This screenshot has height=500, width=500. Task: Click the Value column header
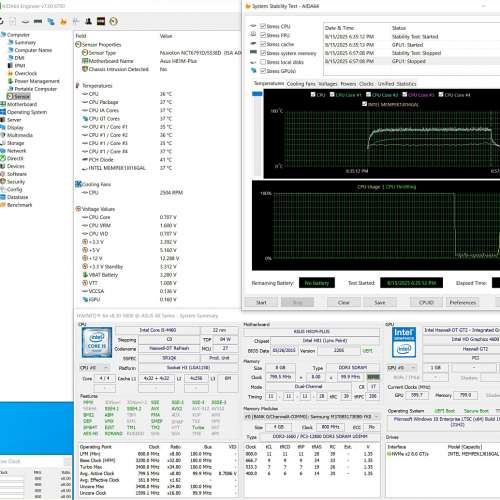[x=166, y=36]
